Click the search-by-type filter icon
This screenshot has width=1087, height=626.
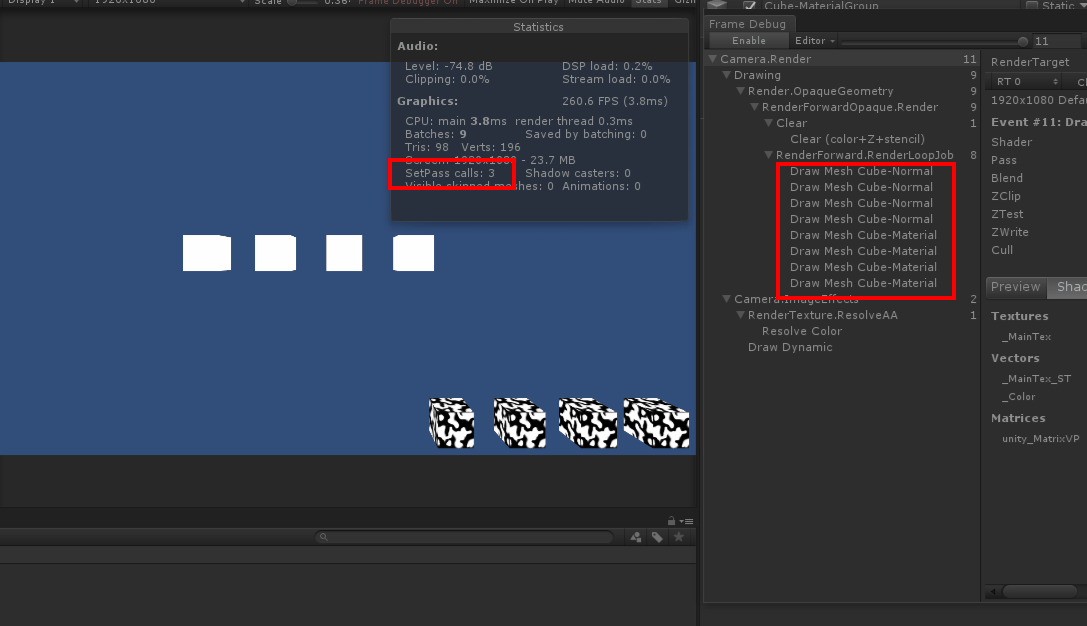click(x=636, y=537)
